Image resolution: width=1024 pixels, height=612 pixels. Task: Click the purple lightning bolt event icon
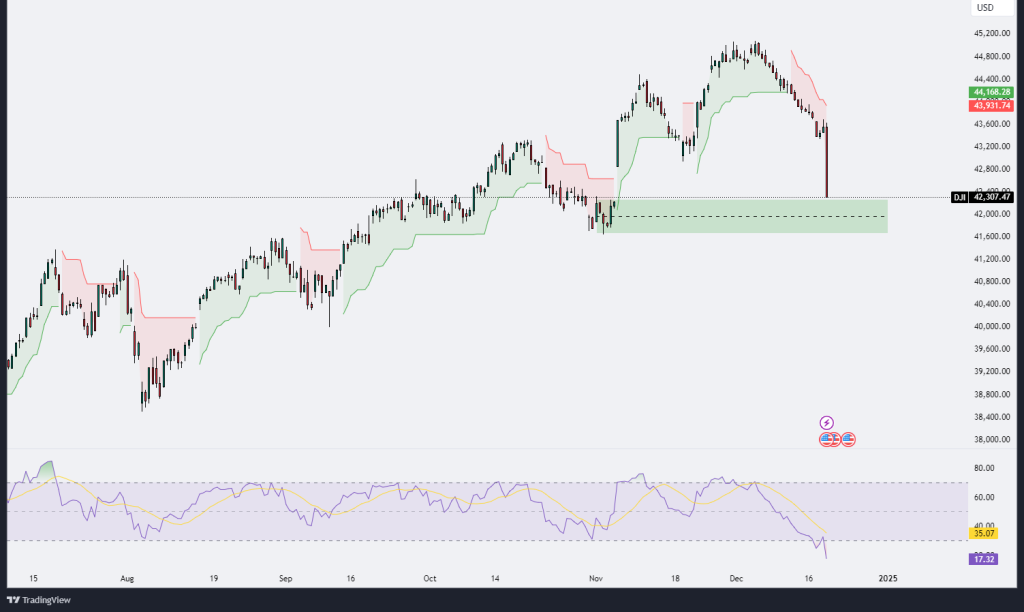(826, 423)
